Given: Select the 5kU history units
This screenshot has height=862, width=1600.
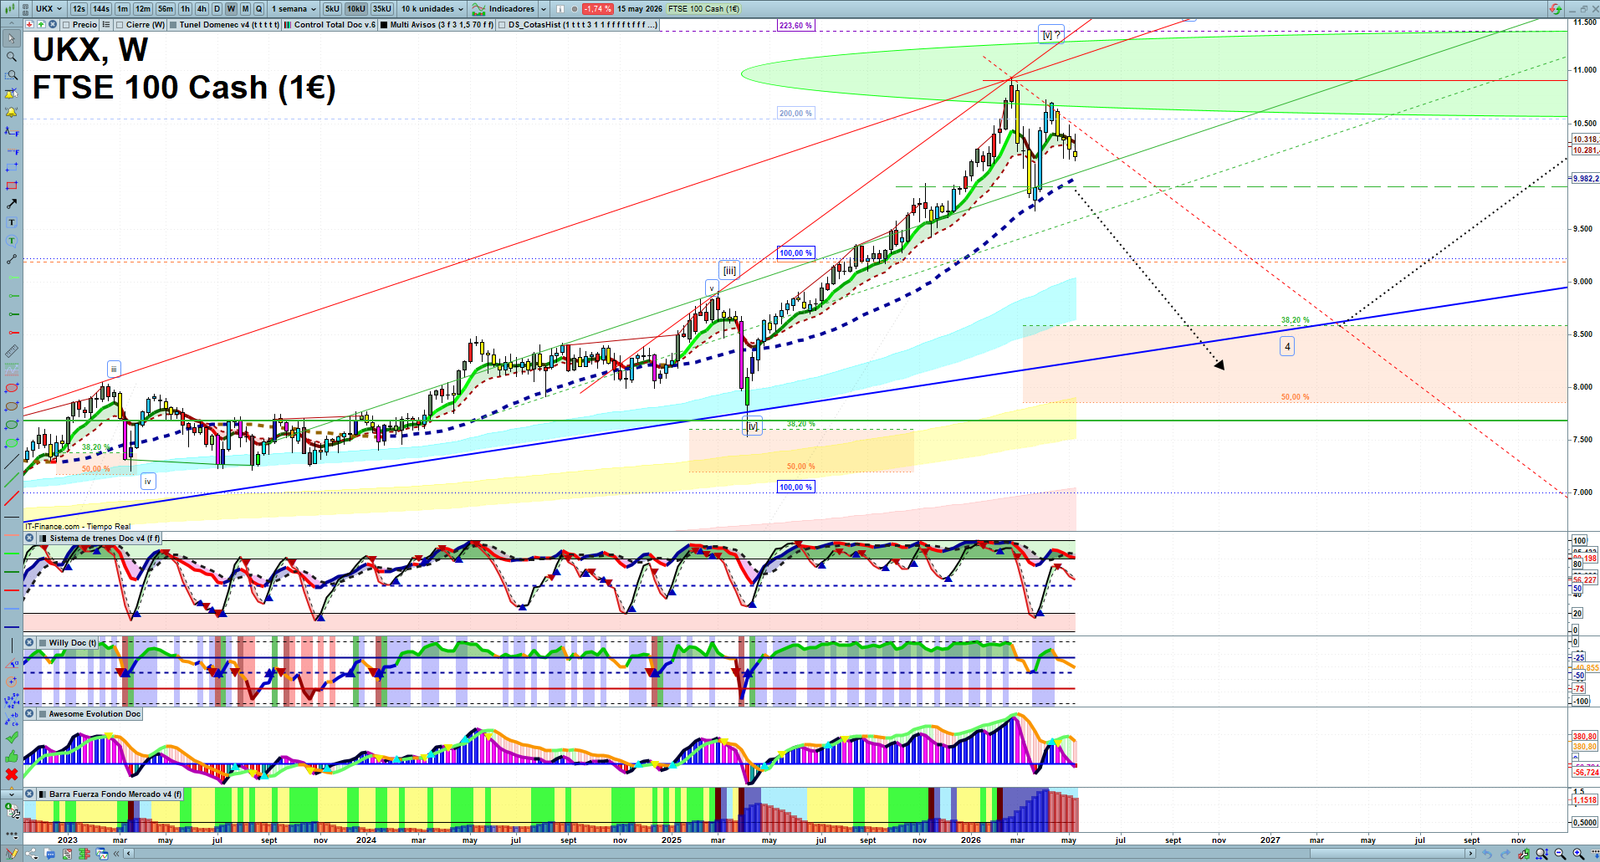Looking at the screenshot, I should pyautogui.click(x=332, y=9).
